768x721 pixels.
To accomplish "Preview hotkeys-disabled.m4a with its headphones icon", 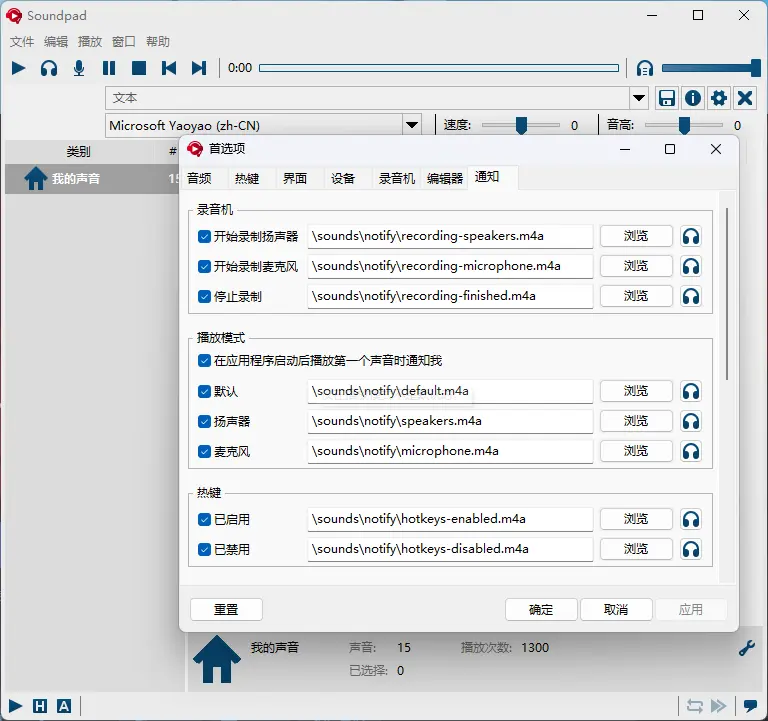I will [691, 549].
